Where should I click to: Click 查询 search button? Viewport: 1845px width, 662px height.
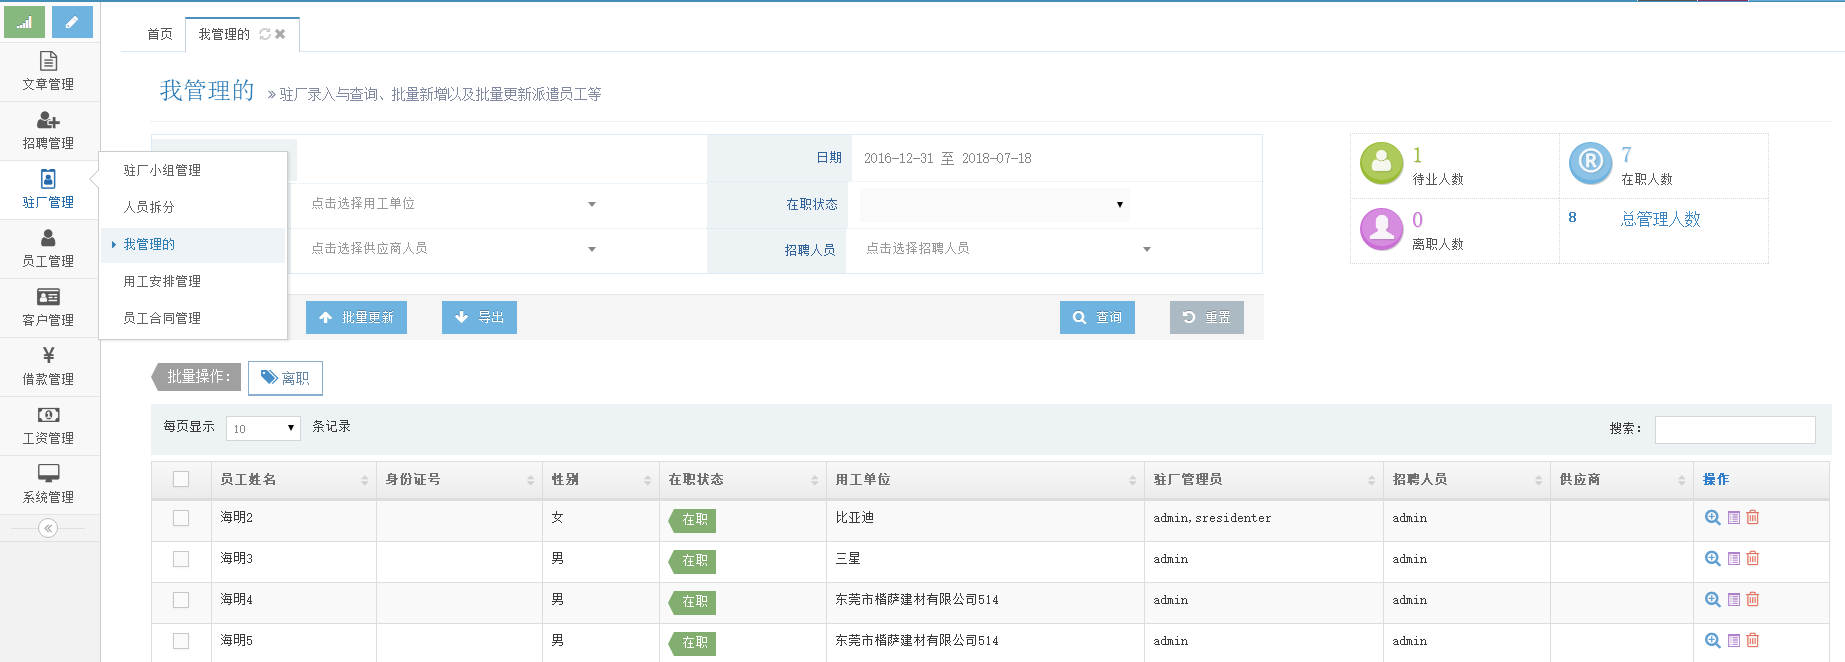pyautogui.click(x=1097, y=317)
